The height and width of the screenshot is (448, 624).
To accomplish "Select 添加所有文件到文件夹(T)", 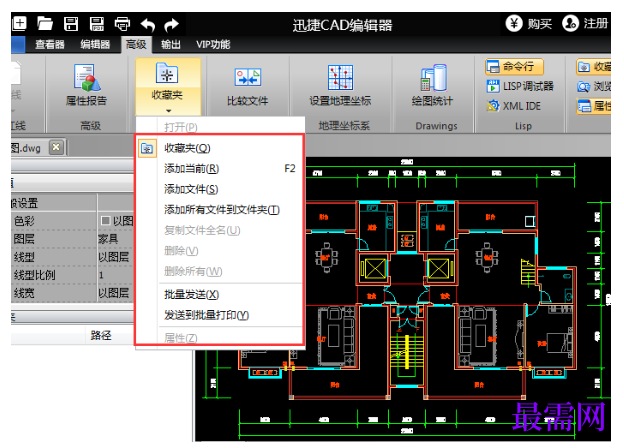I will (x=220, y=210).
